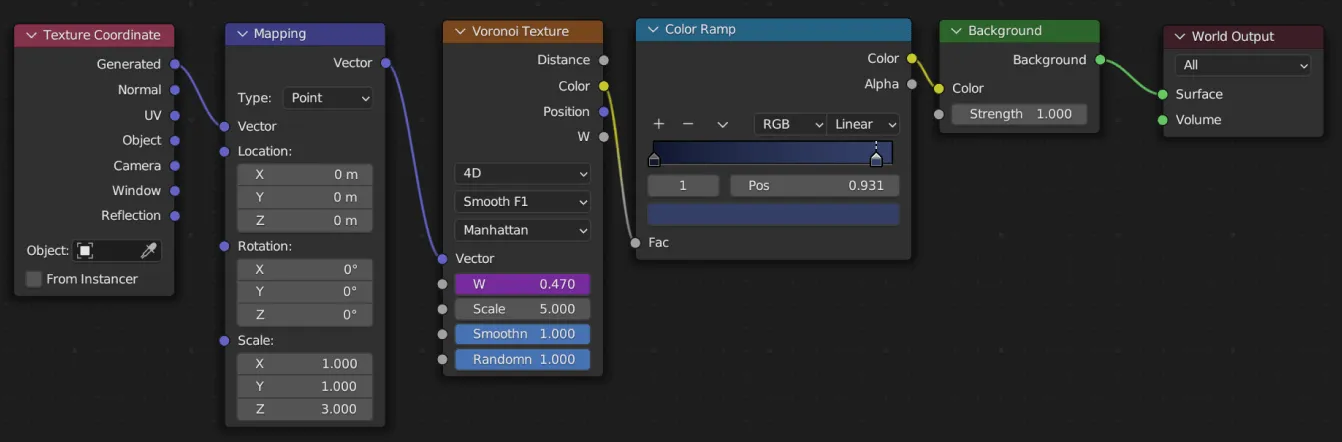Image resolution: width=1342 pixels, height=442 pixels.
Task: Click the Background Strength input socket
Action: 938,114
